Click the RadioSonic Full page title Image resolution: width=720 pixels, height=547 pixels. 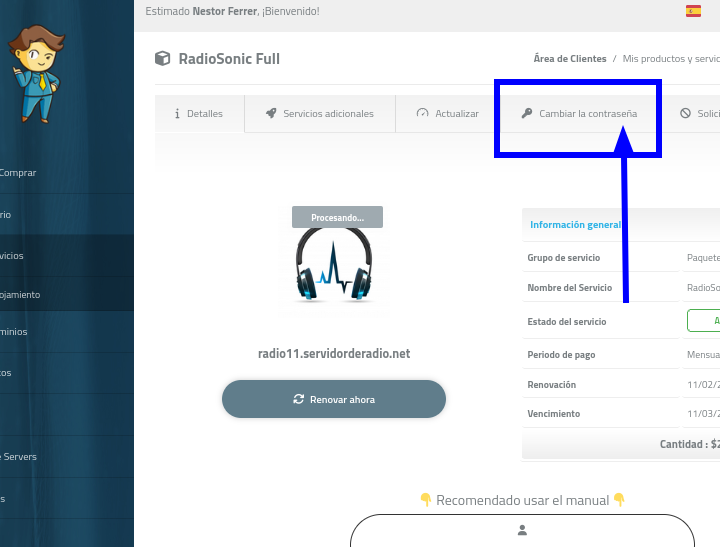click(229, 59)
